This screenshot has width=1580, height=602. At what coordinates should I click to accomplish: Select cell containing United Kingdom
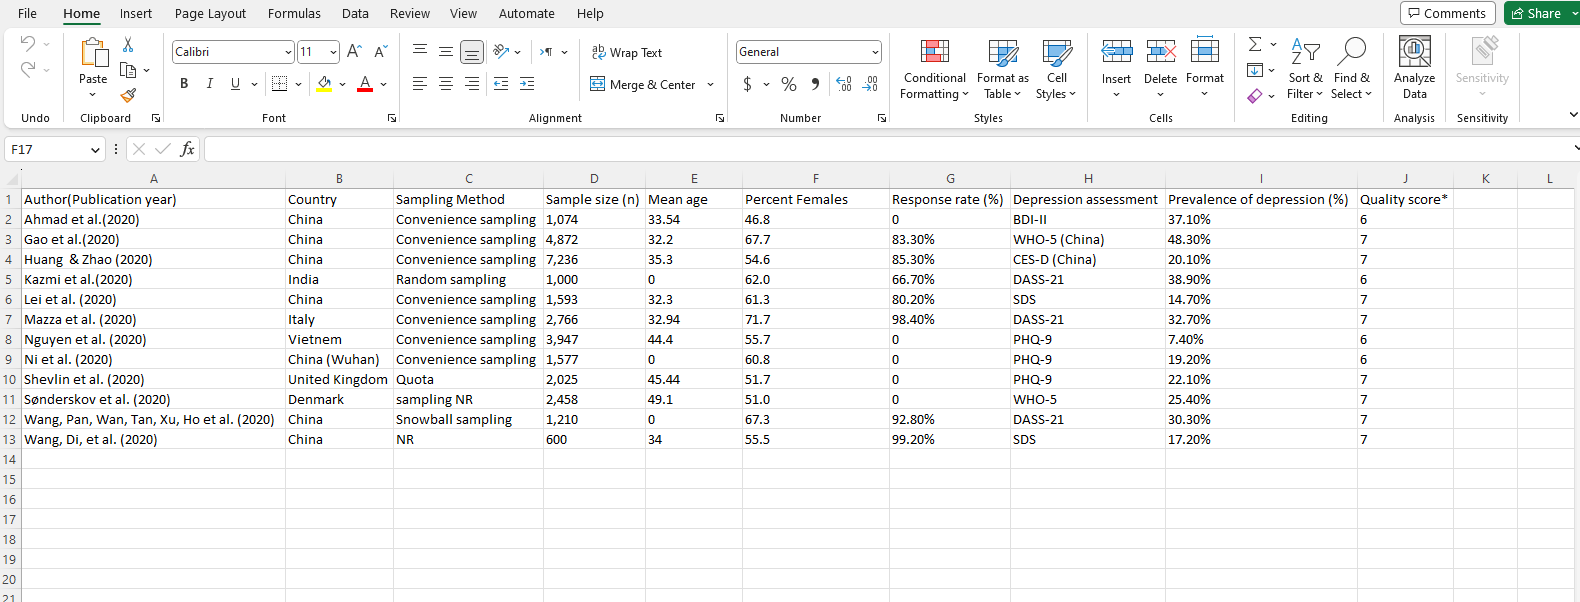point(339,379)
